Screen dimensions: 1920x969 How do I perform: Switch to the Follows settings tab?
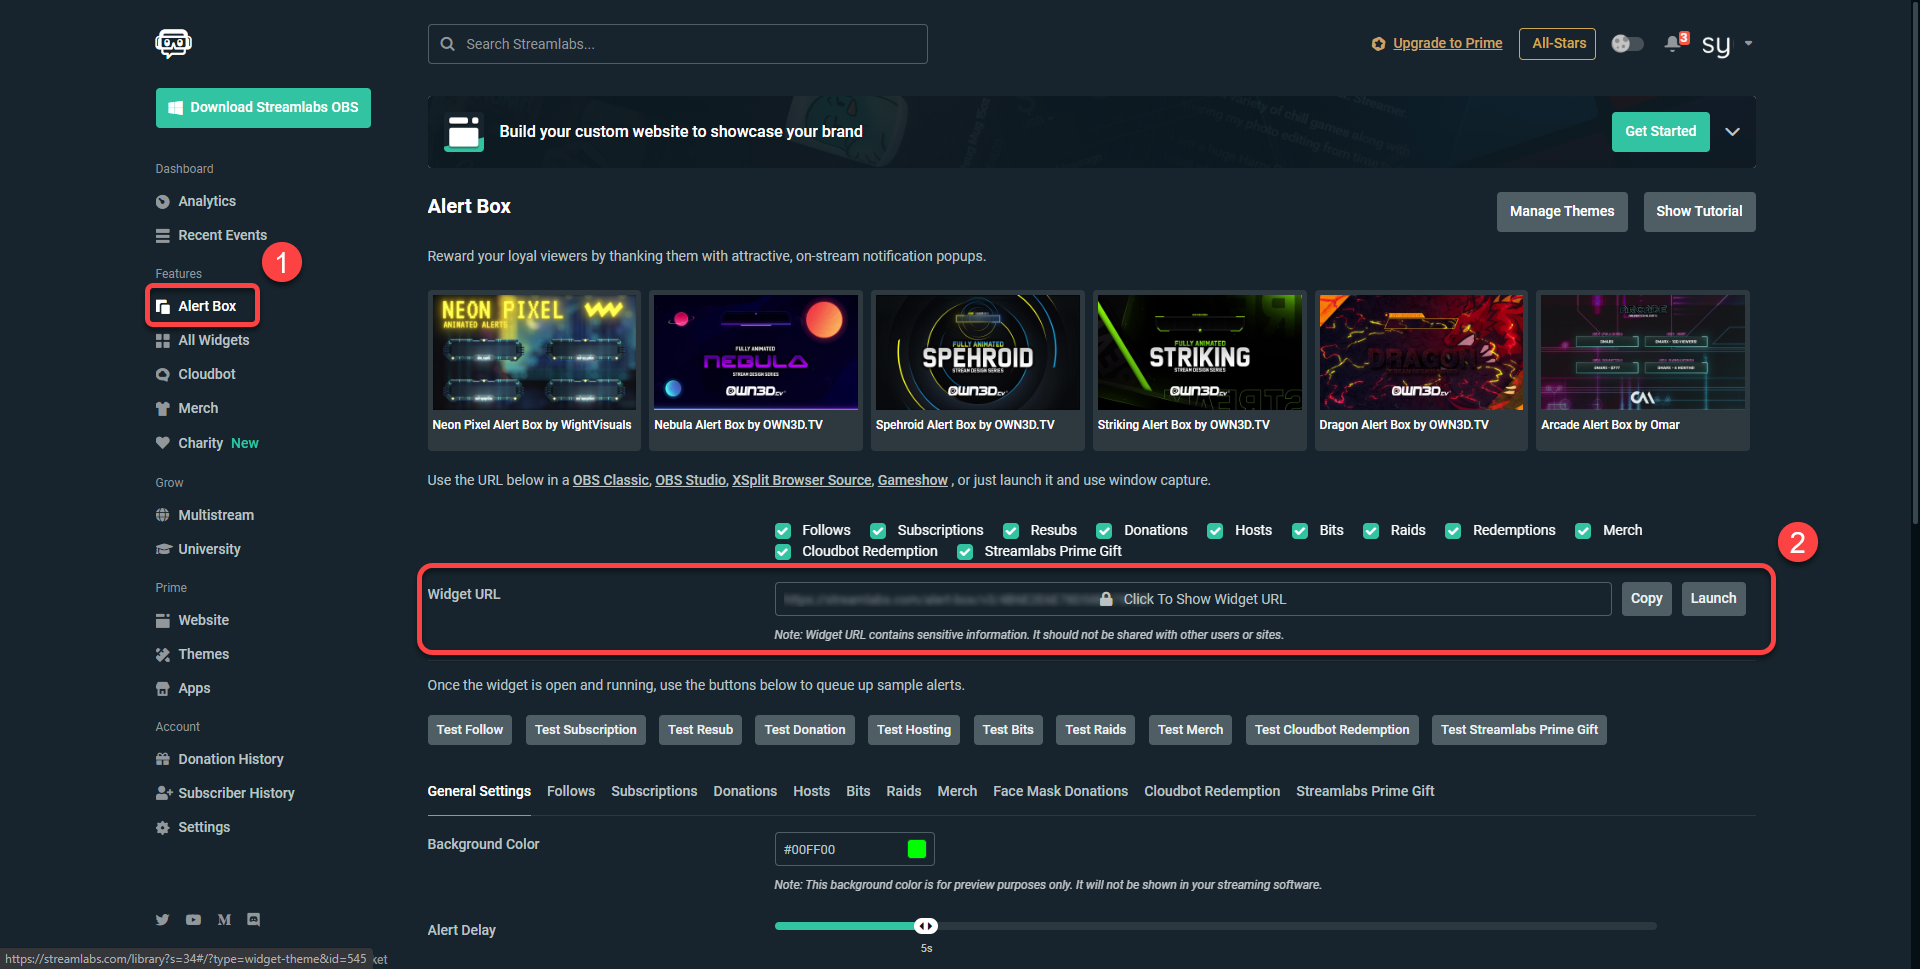[x=571, y=791]
